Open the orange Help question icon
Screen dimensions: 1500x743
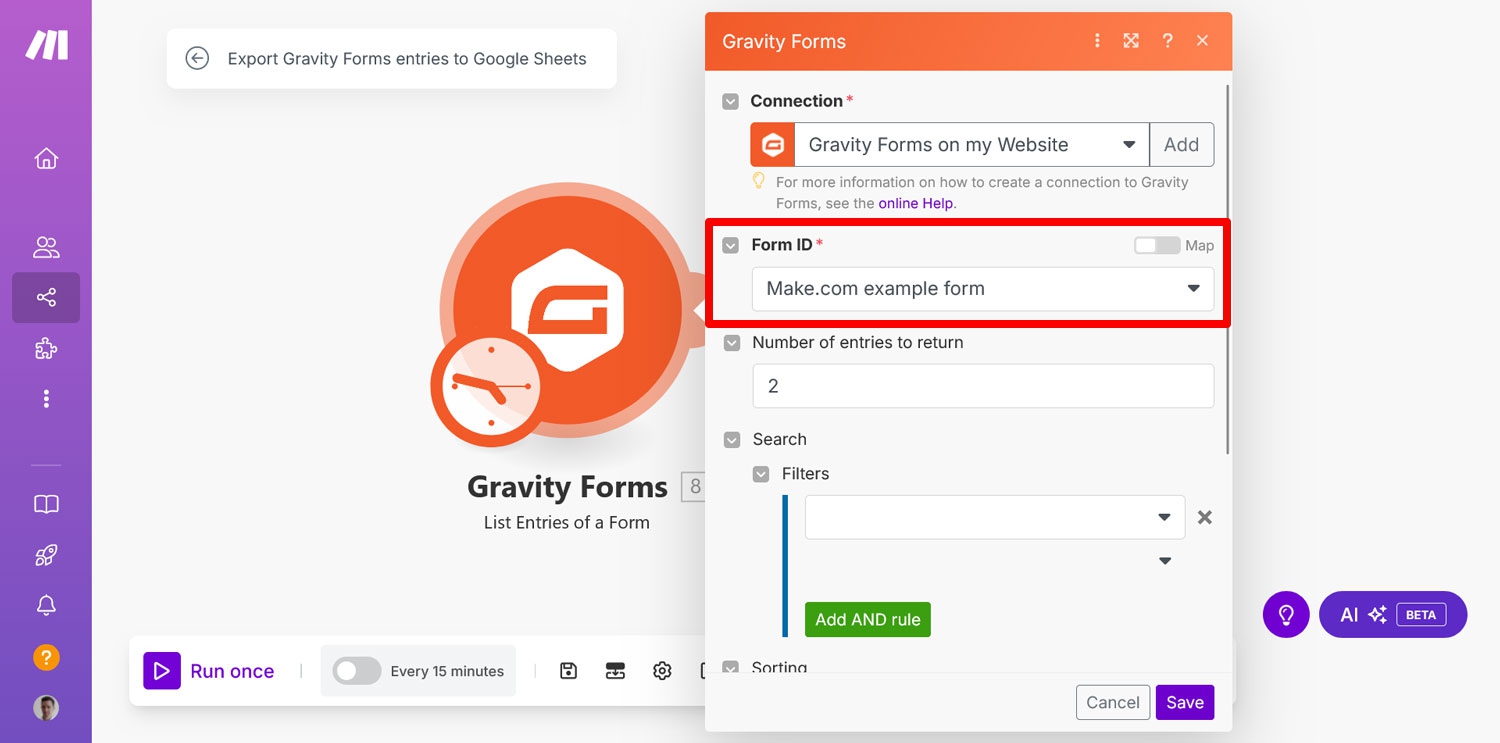click(46, 657)
